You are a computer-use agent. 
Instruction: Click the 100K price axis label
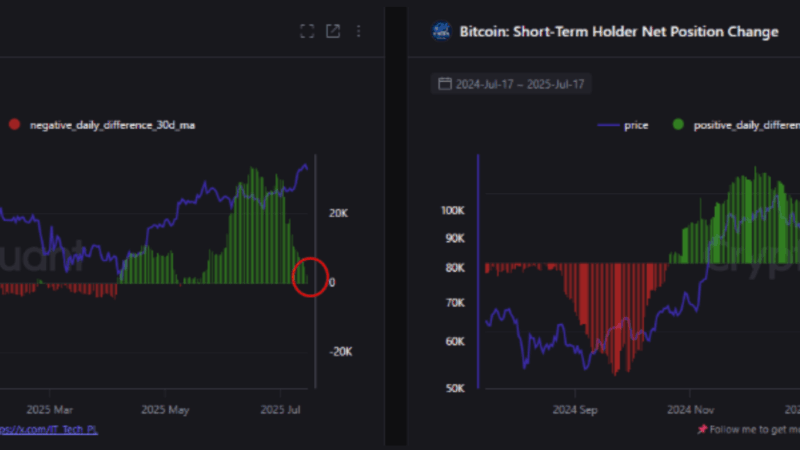[453, 210]
